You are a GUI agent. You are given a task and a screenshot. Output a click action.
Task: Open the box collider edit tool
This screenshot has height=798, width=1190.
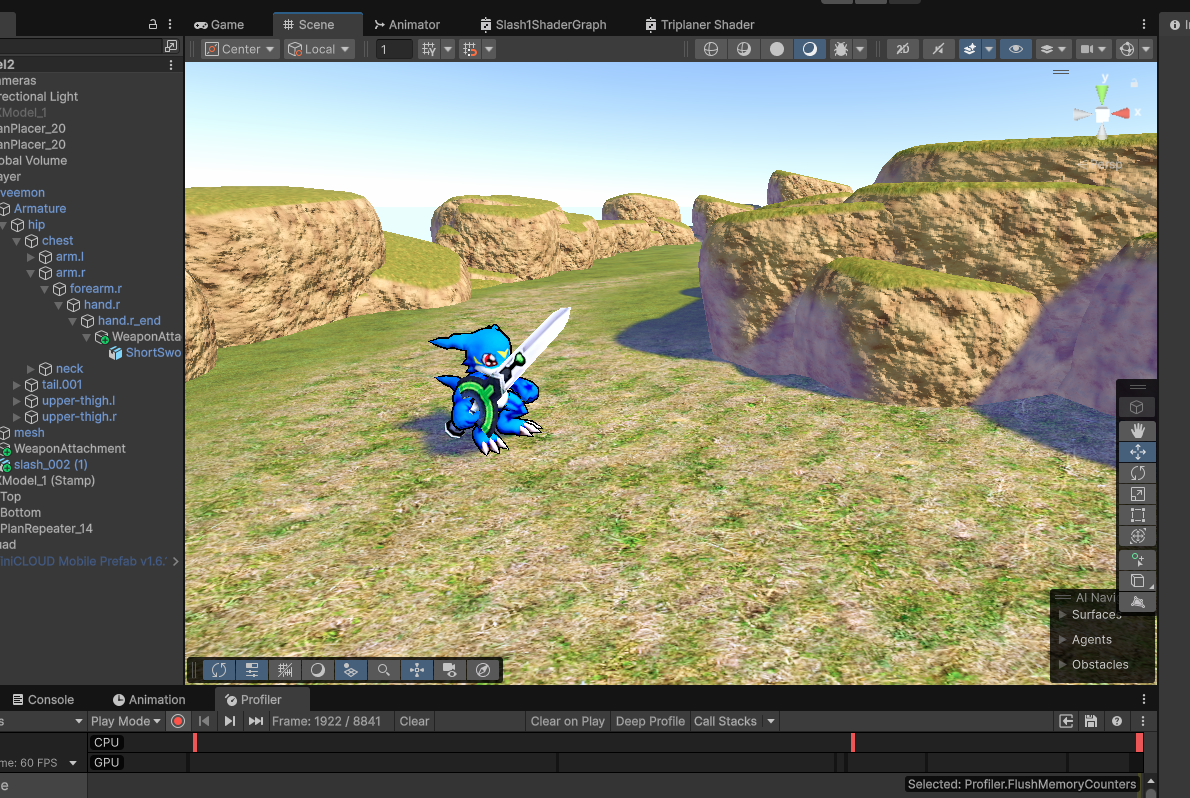[1137, 581]
